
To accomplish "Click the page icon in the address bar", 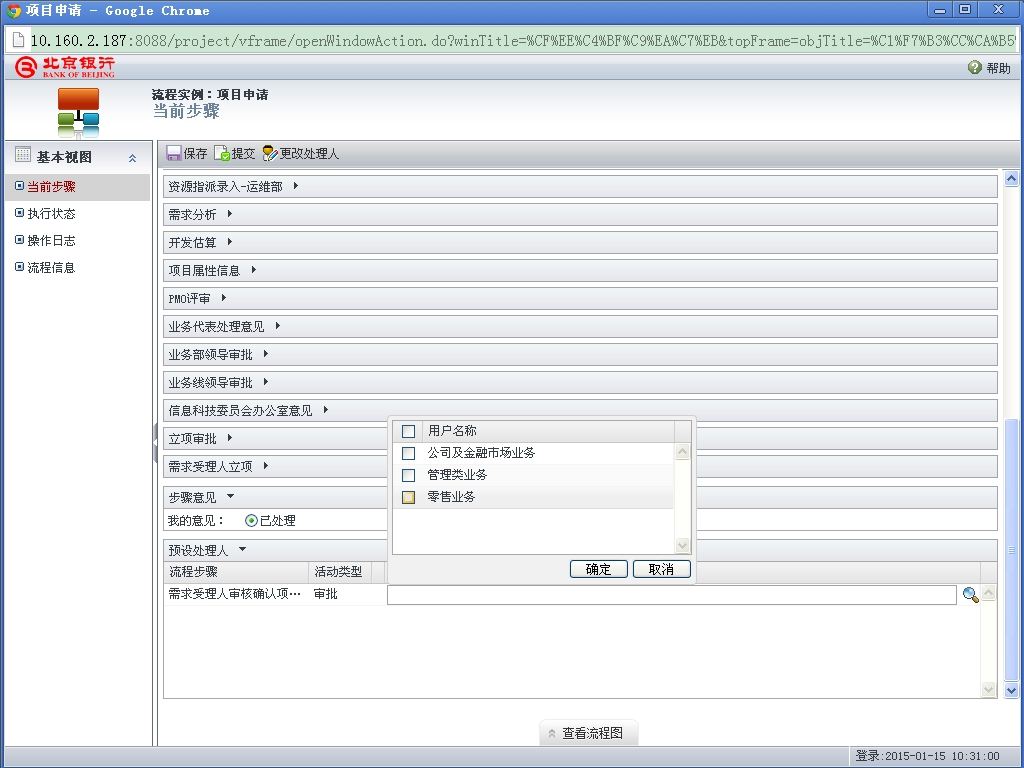I will [x=18, y=40].
